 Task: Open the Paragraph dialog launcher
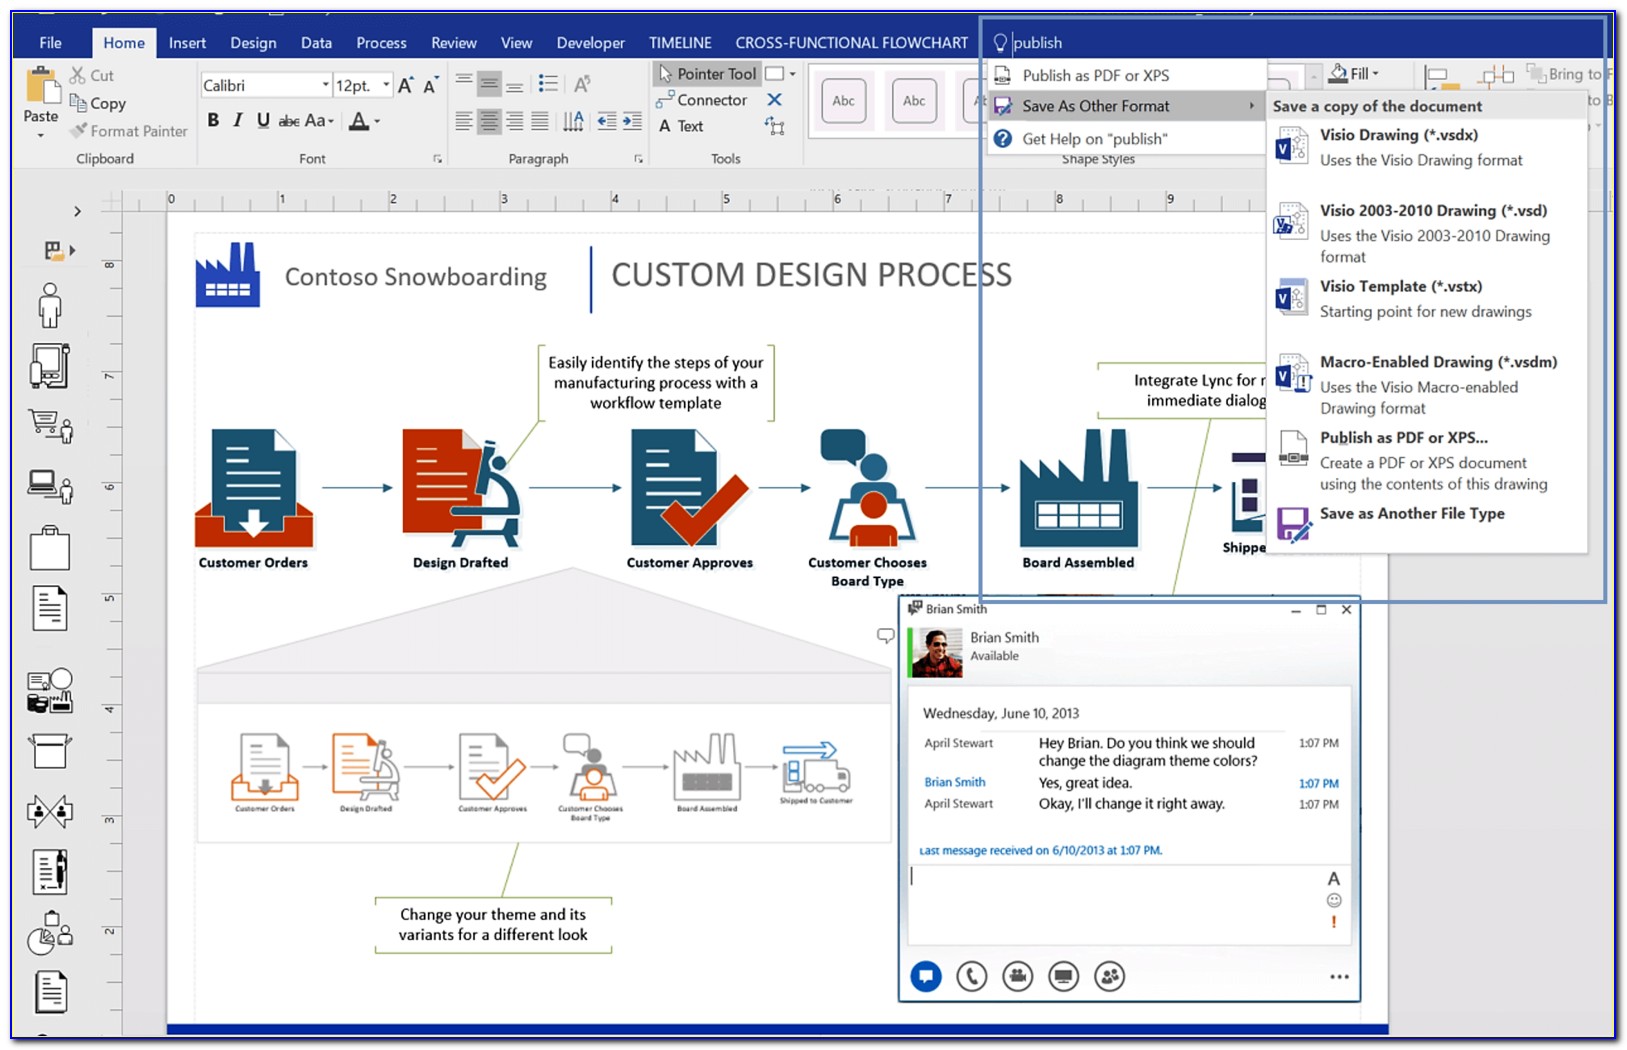[x=638, y=159]
